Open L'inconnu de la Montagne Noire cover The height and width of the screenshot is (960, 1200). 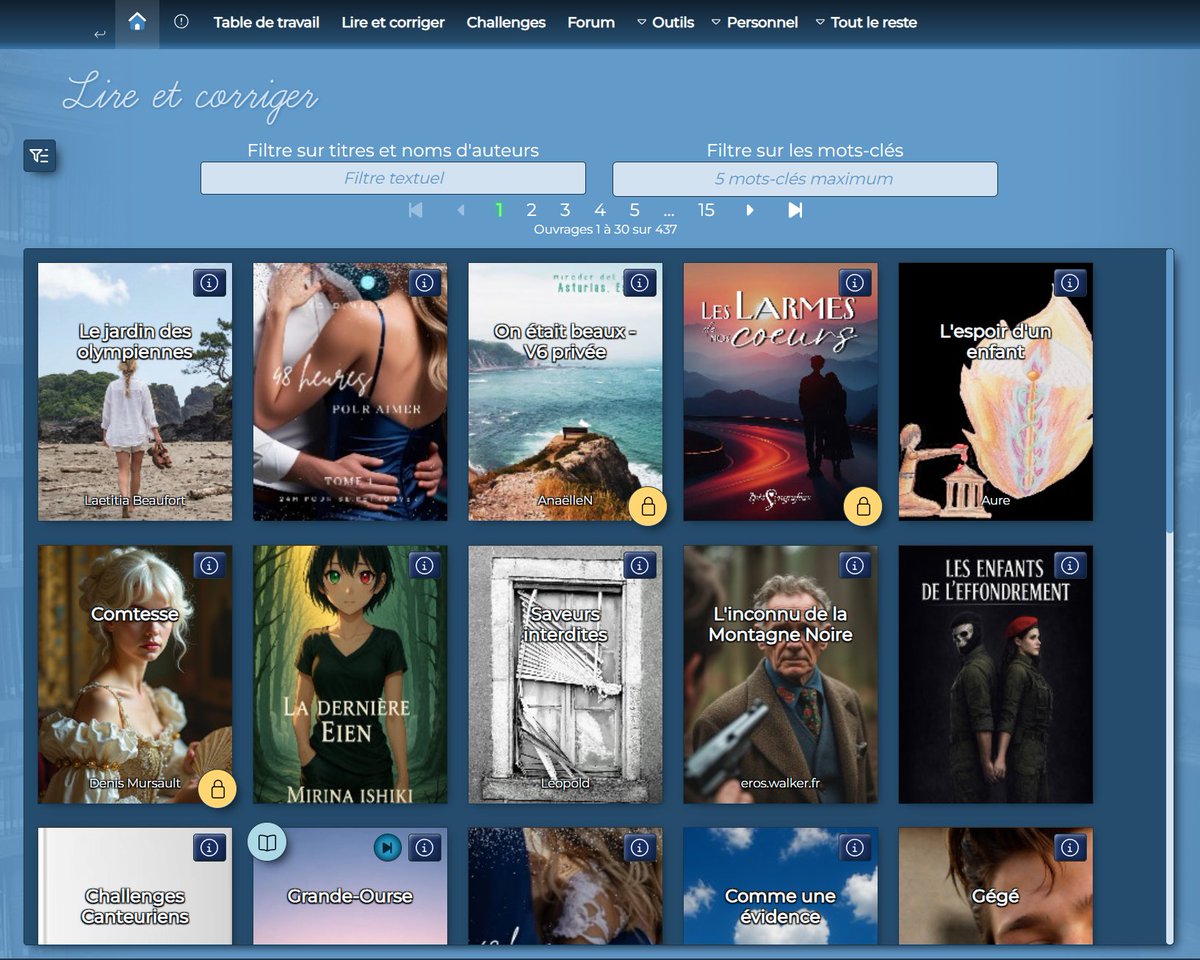pyautogui.click(x=780, y=674)
